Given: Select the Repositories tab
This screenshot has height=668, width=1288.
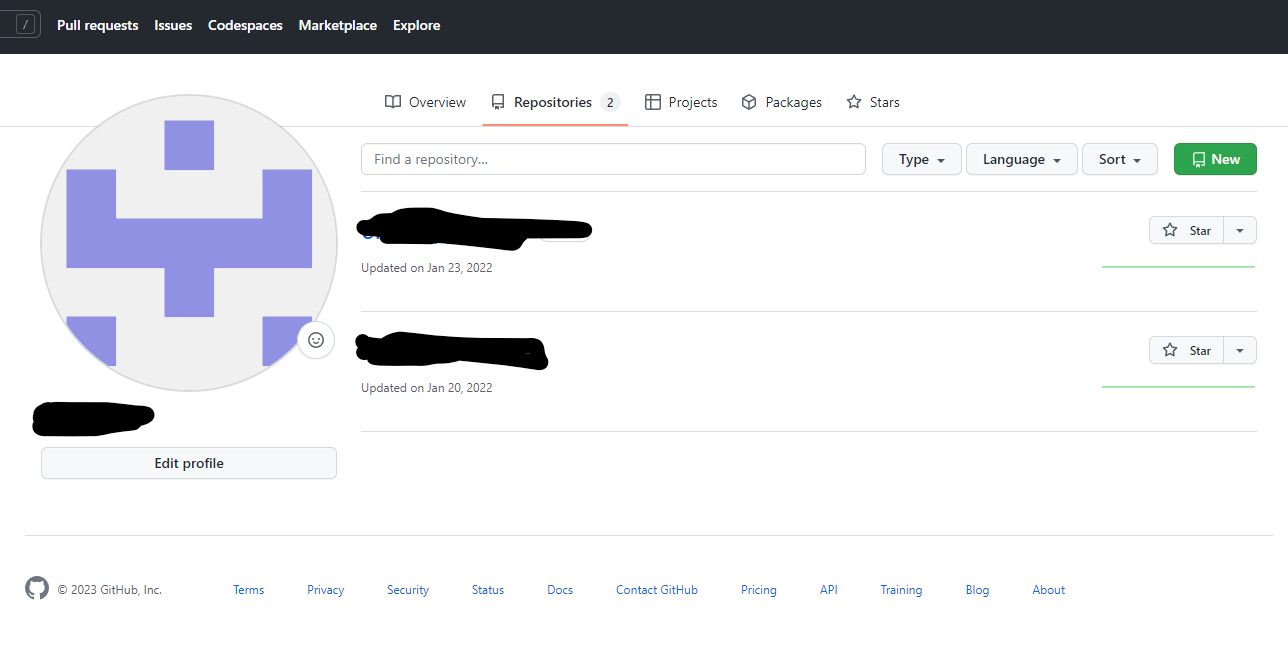Looking at the screenshot, I should [555, 102].
